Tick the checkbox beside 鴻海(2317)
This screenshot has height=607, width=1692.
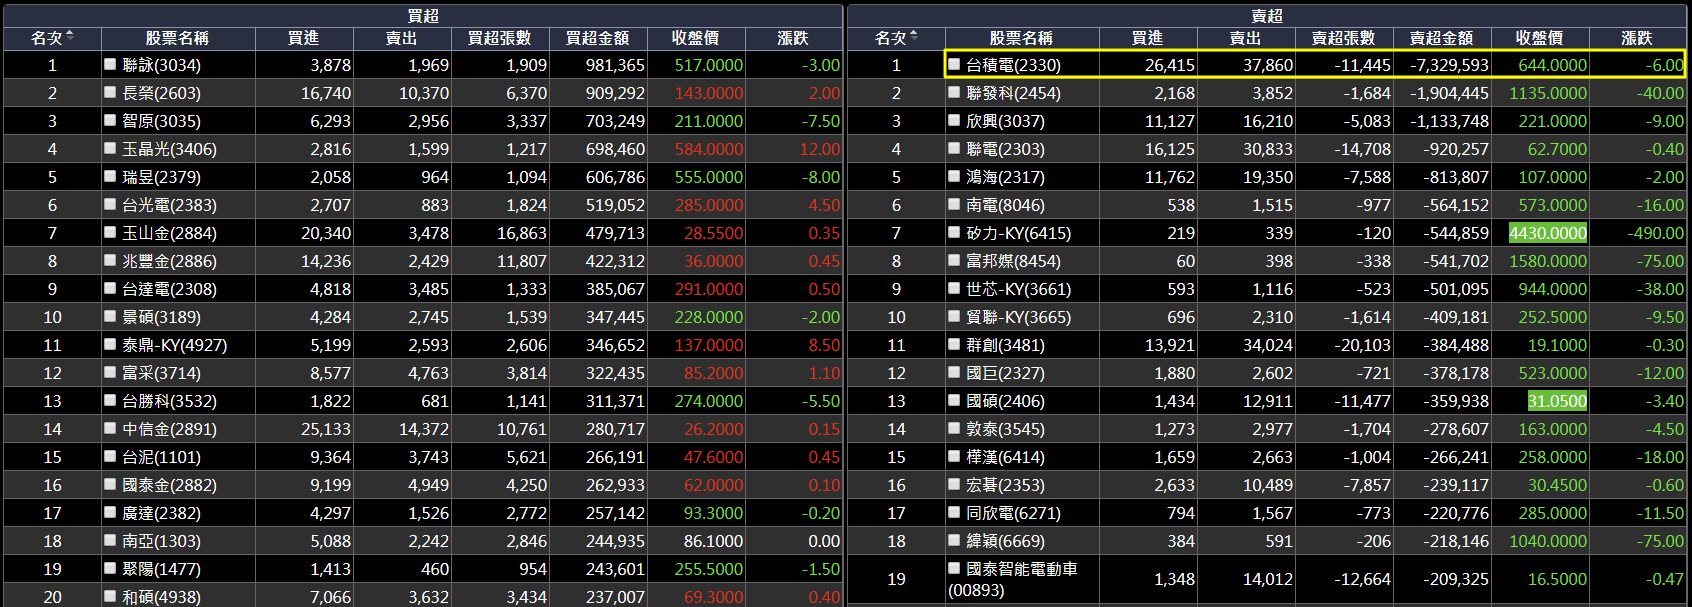click(x=954, y=176)
